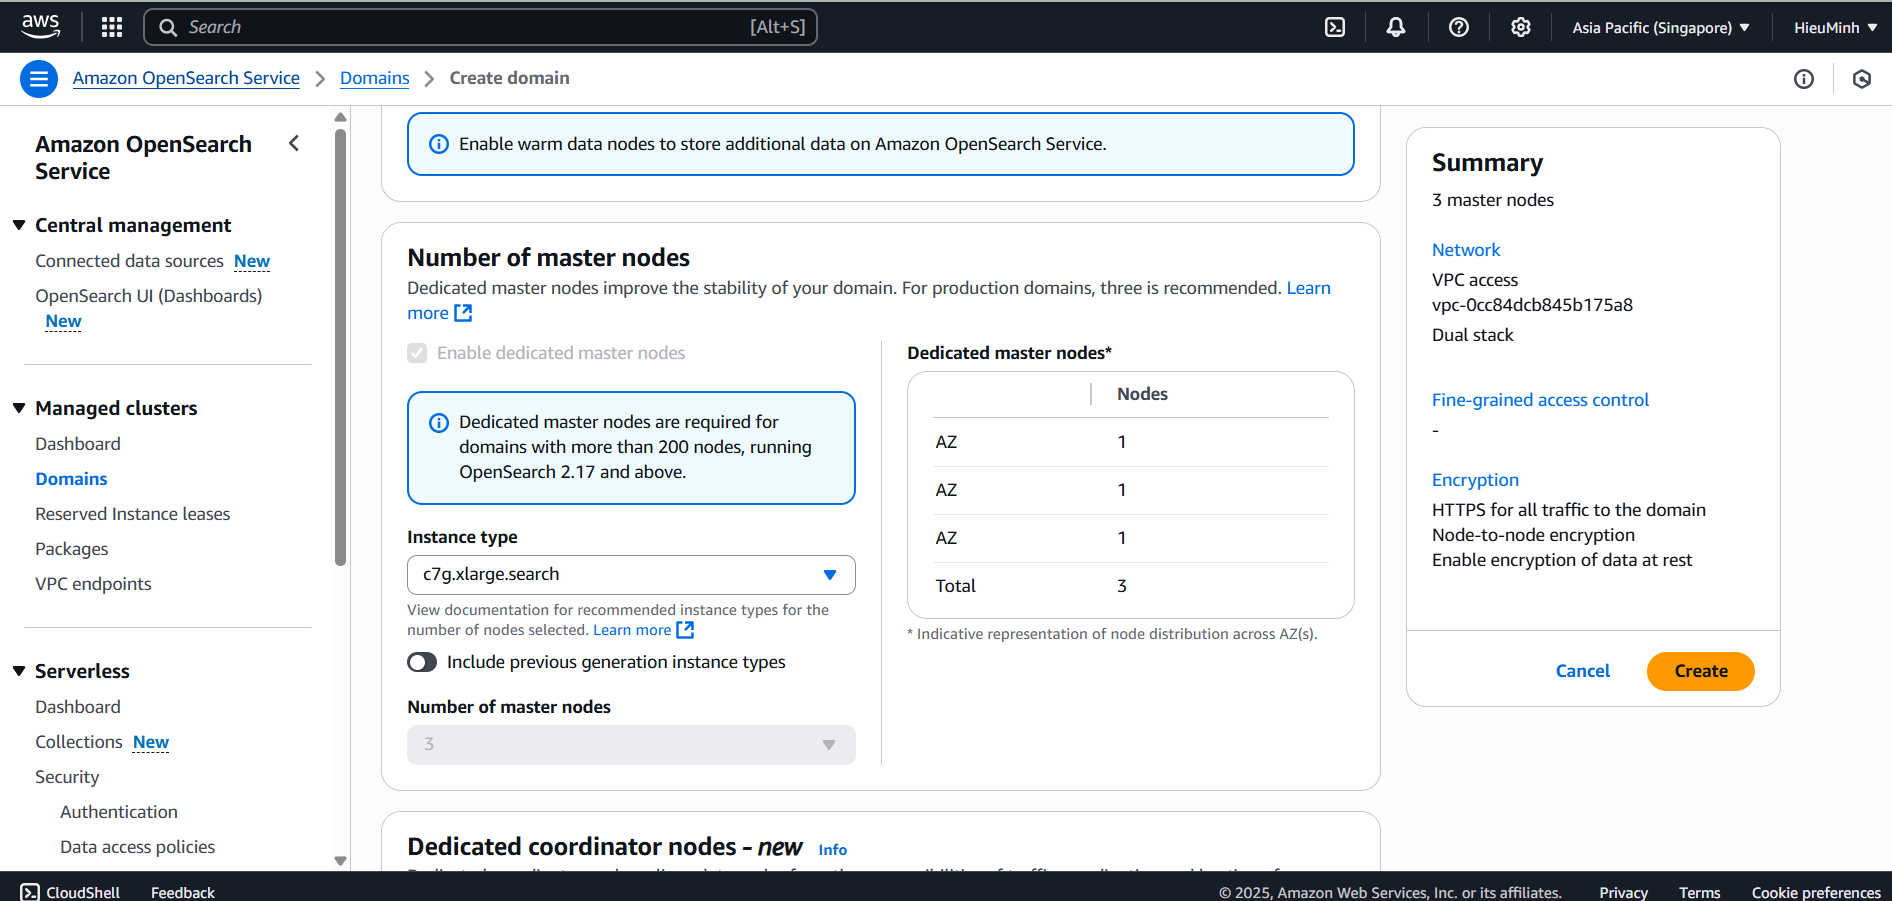
Task: Click the Cancel button
Action: pos(1583,671)
